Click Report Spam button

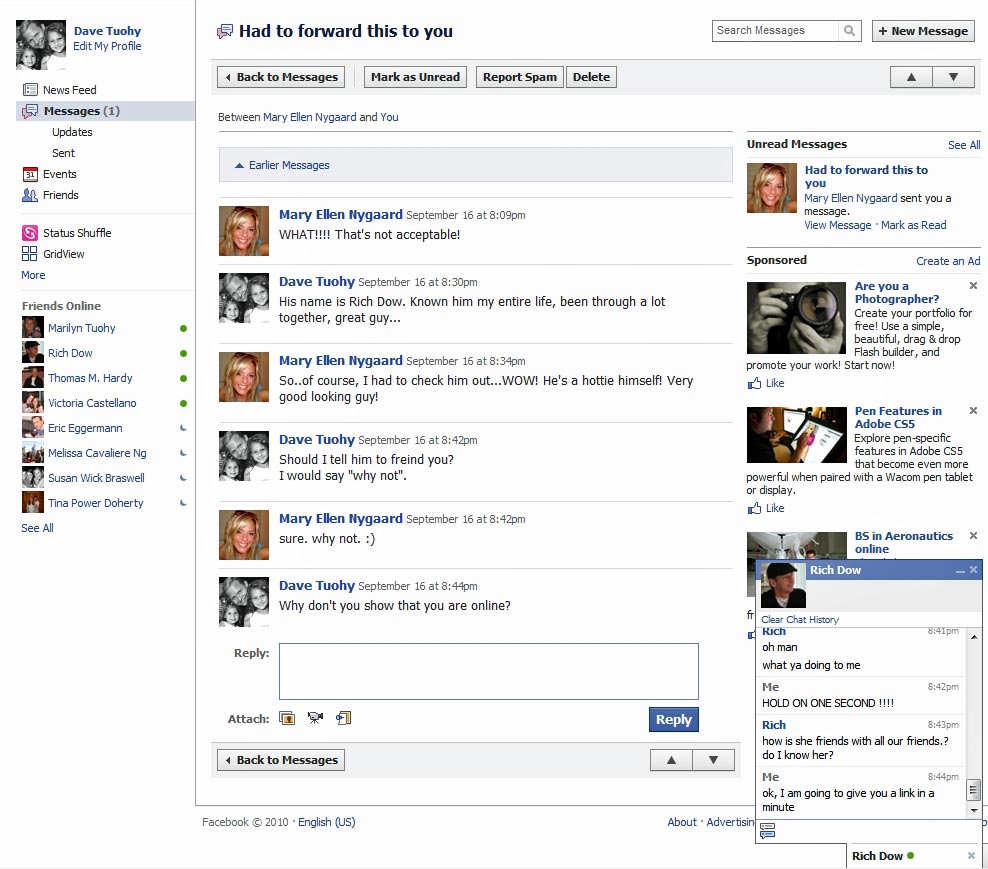(520, 77)
